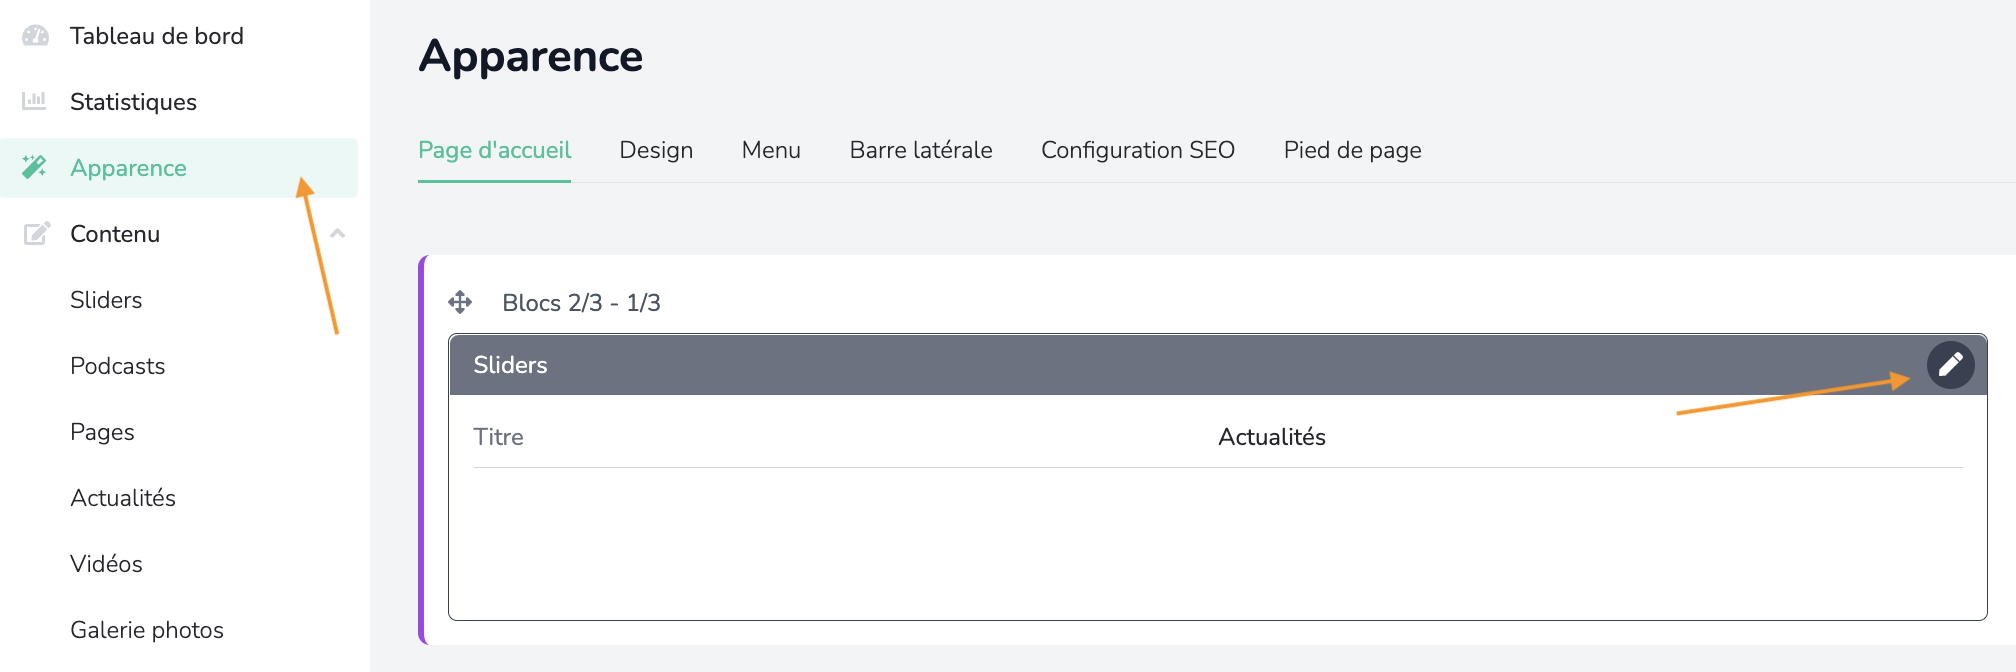2016x672 pixels.
Task: Open the Contenu menu entry
Action: pos(115,234)
